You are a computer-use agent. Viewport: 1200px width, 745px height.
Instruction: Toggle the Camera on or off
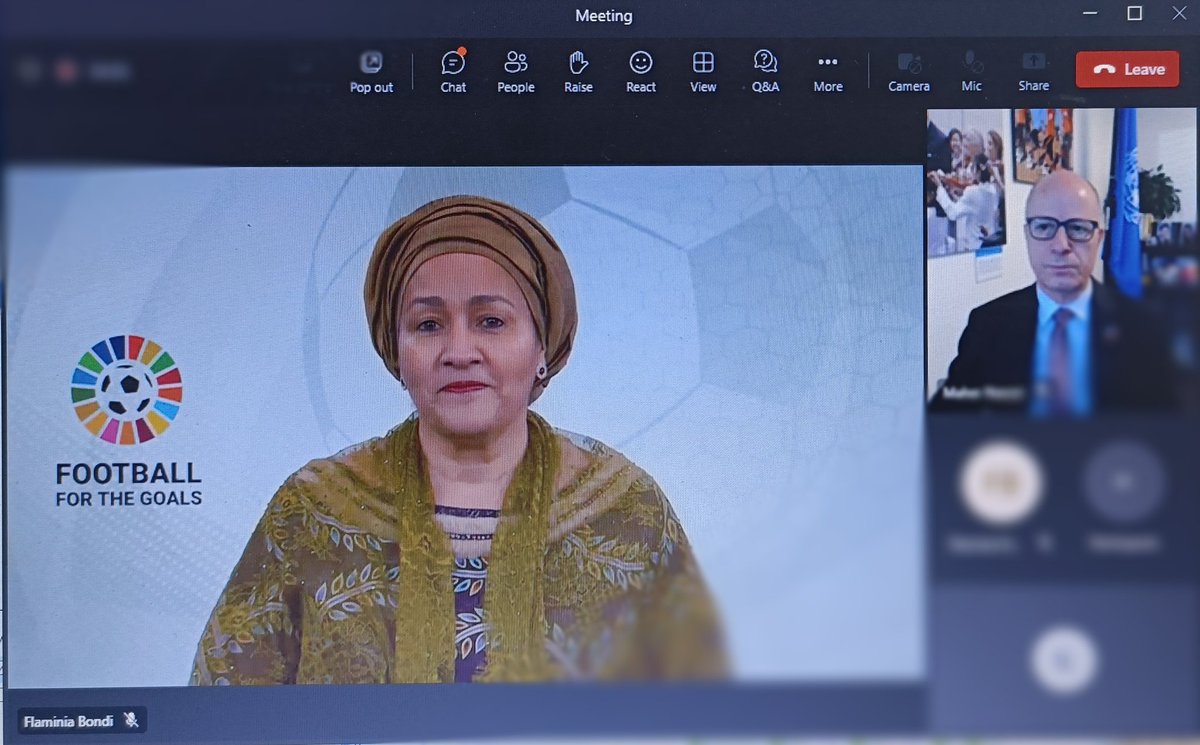pyautogui.click(x=909, y=72)
